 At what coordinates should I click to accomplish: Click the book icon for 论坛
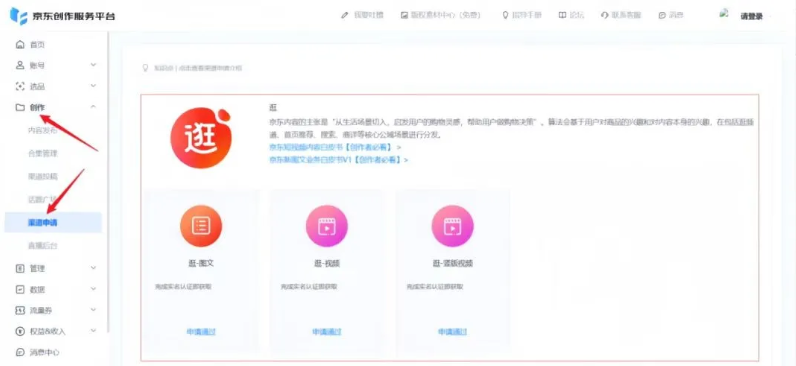click(562, 15)
